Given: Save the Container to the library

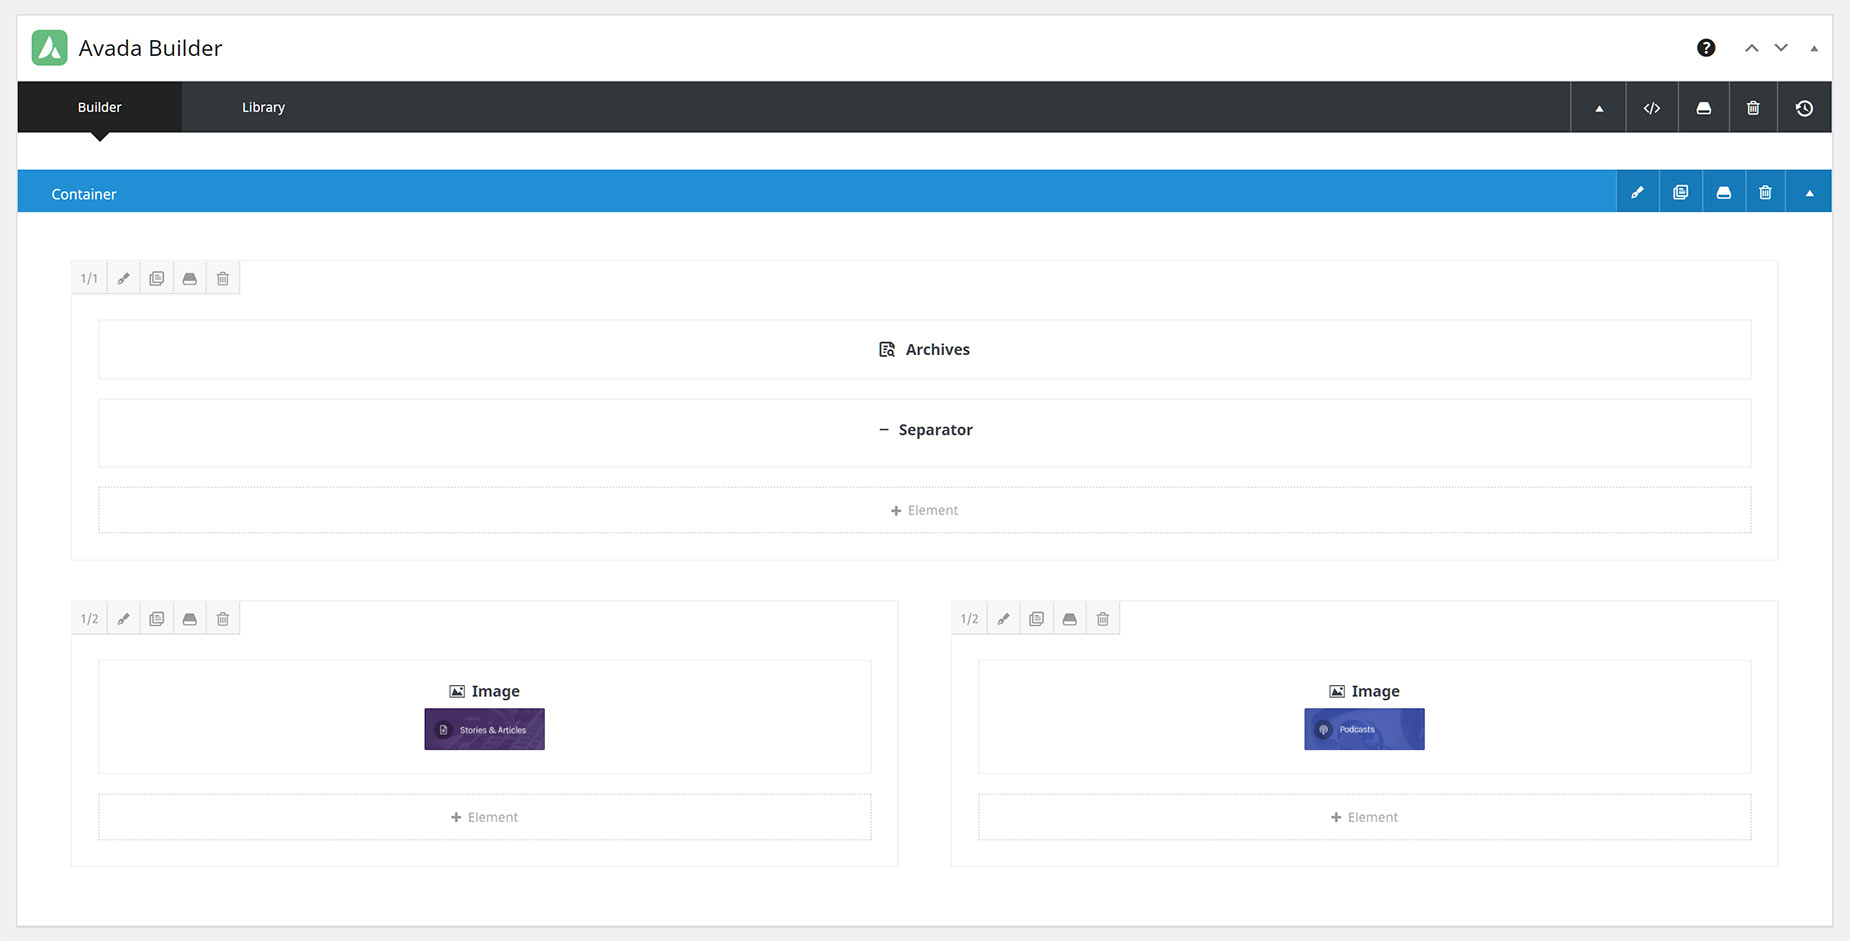Looking at the screenshot, I should tap(1723, 192).
